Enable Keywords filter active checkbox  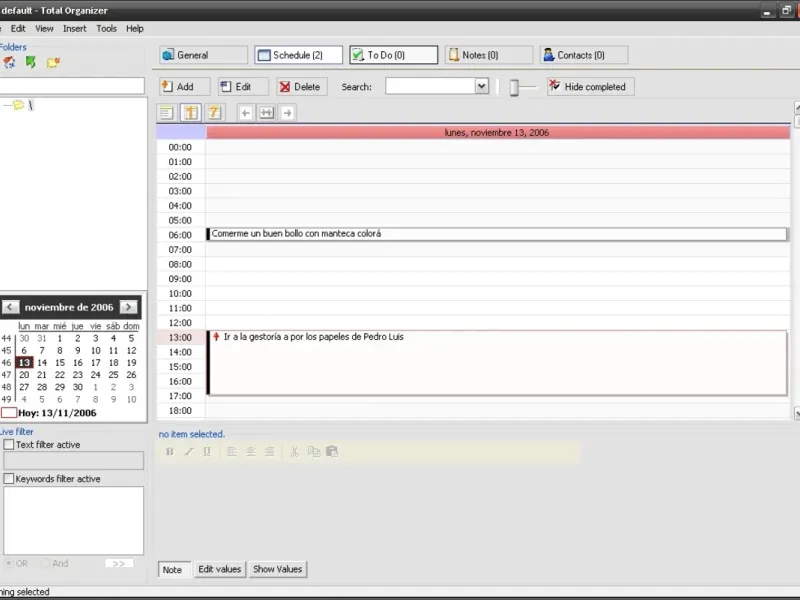(9, 479)
